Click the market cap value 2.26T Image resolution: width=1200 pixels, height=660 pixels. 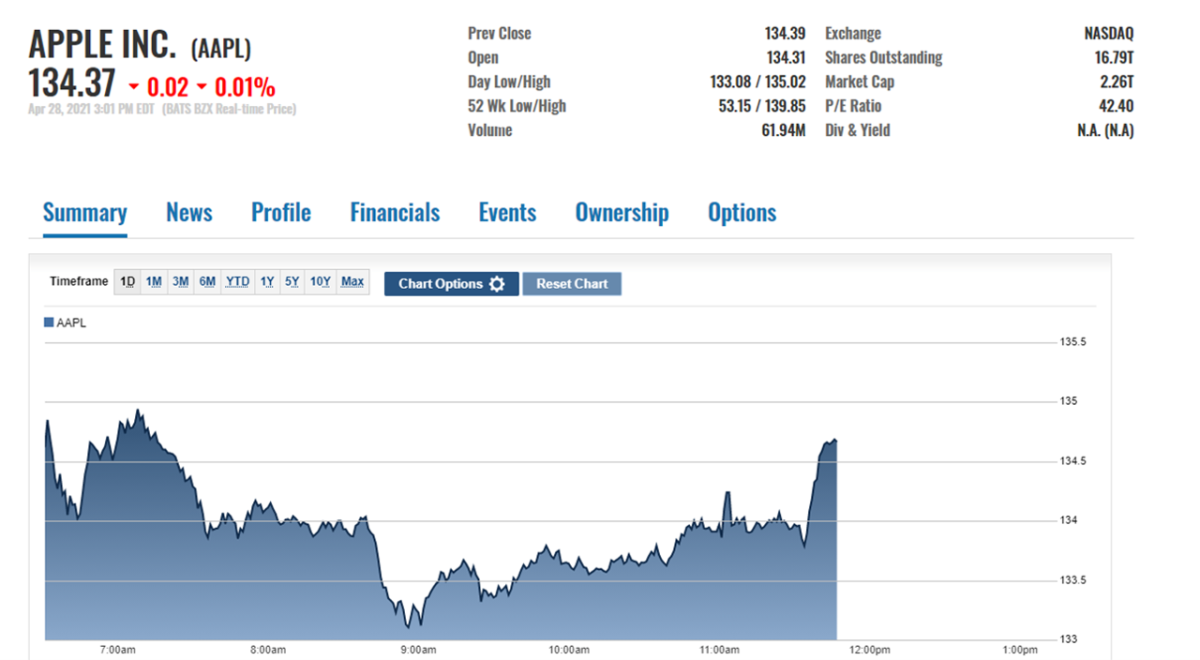pyautogui.click(x=1117, y=82)
